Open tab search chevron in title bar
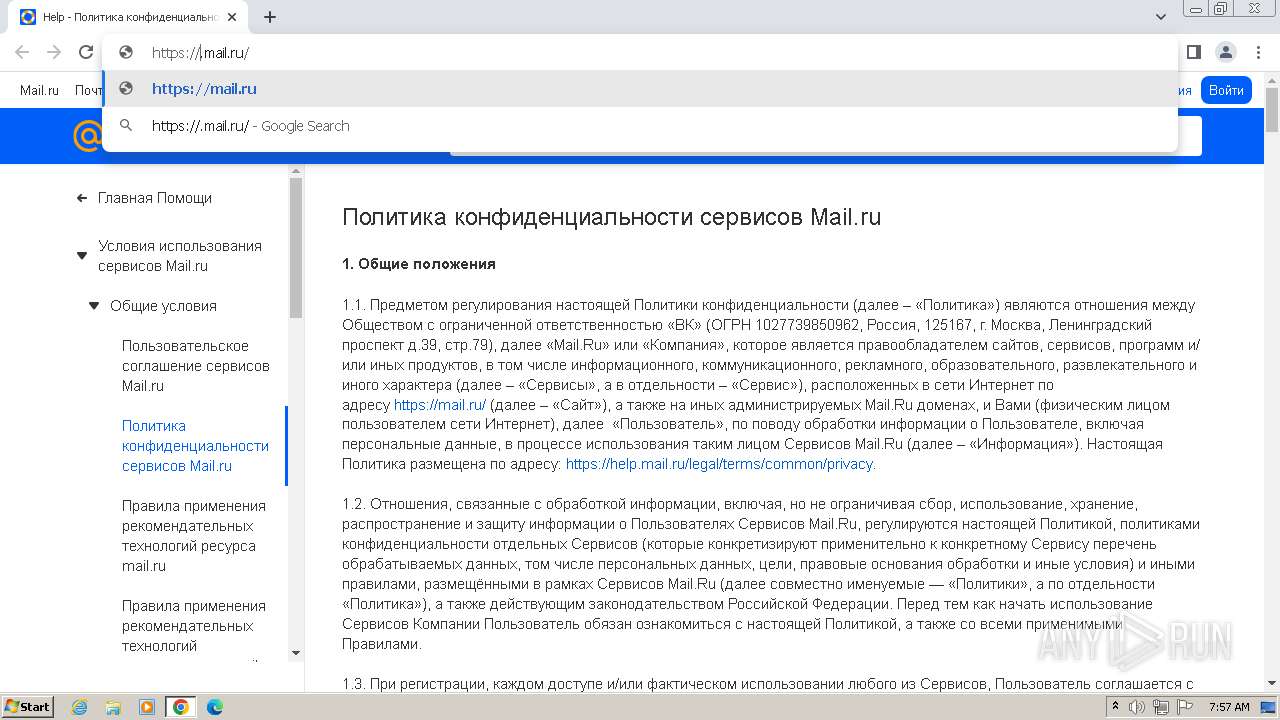The image size is (1280, 720). (x=1161, y=17)
